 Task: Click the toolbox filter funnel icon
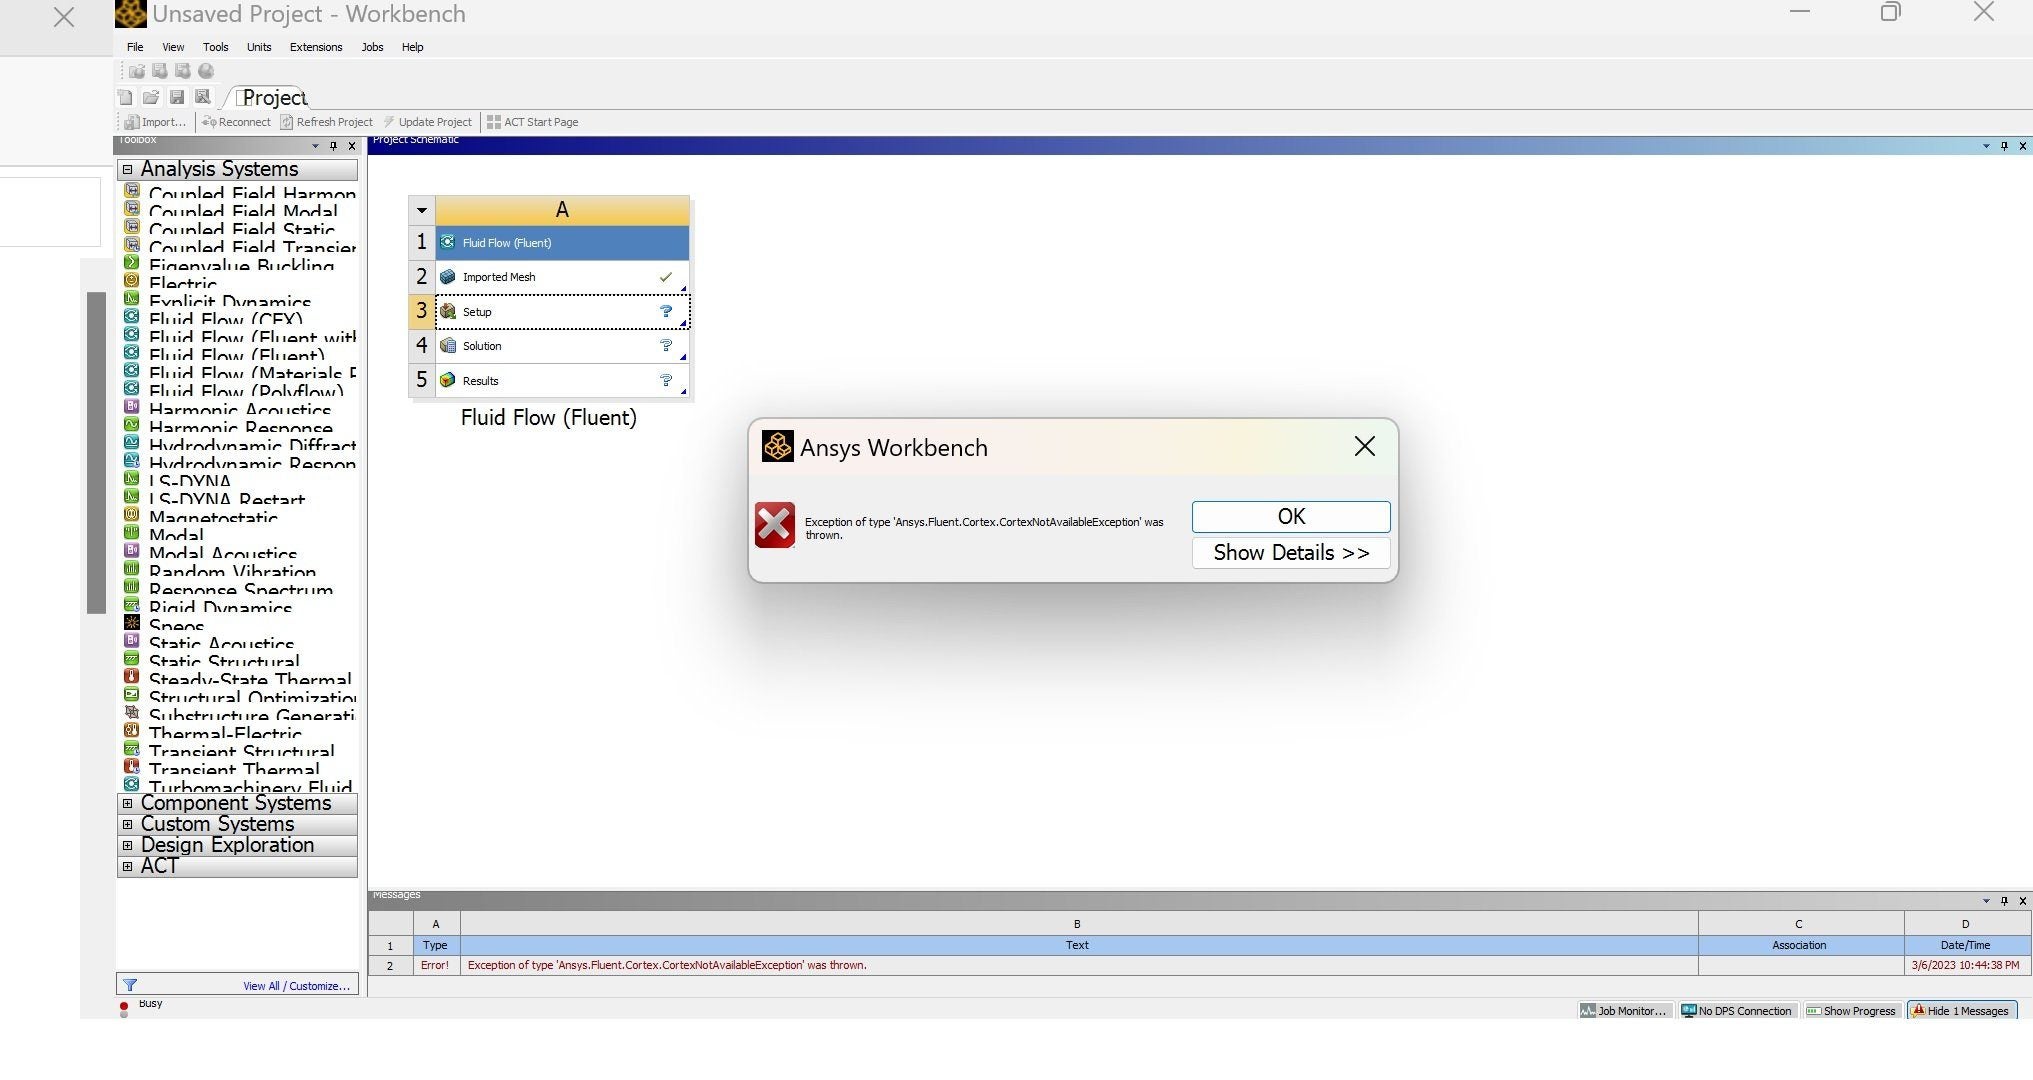click(x=130, y=985)
